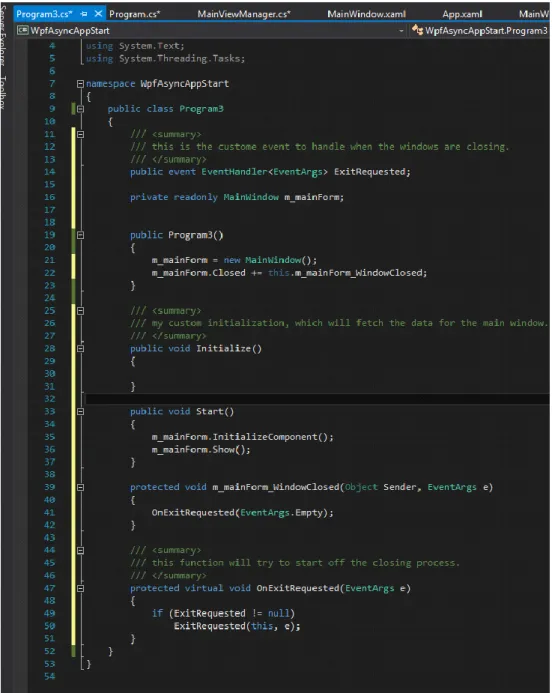Collapse the summary comment on line 25
Viewport: 552px width, 693px height.
(80, 311)
